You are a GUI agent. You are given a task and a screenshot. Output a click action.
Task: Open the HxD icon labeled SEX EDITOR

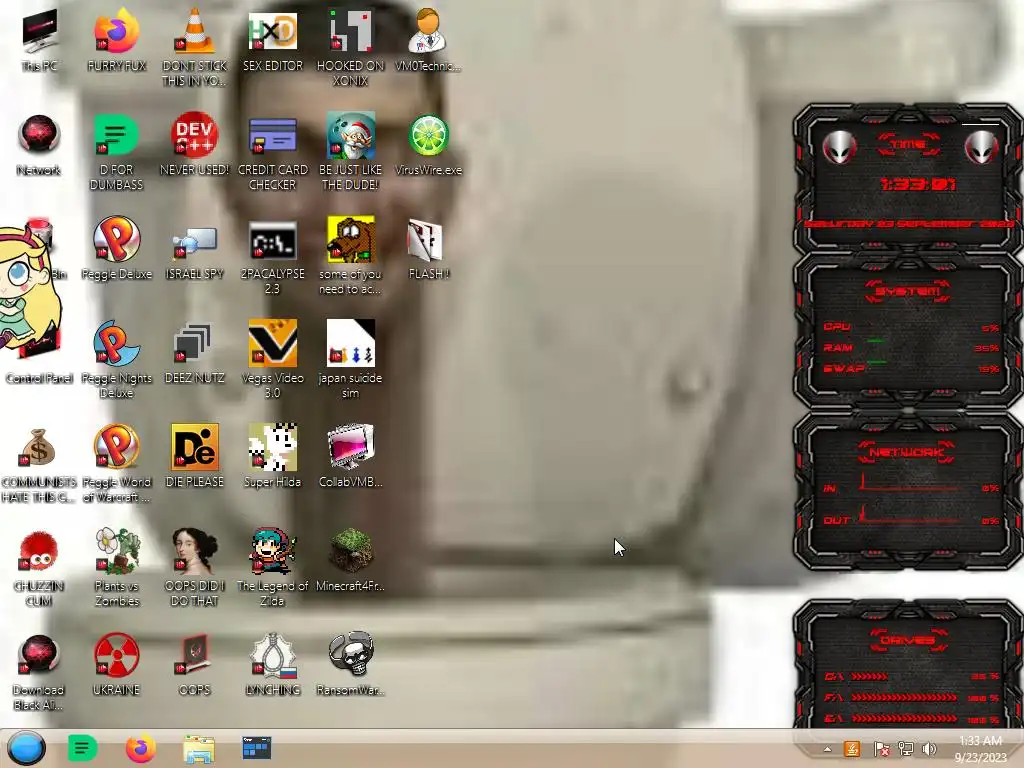pyautogui.click(x=272, y=39)
